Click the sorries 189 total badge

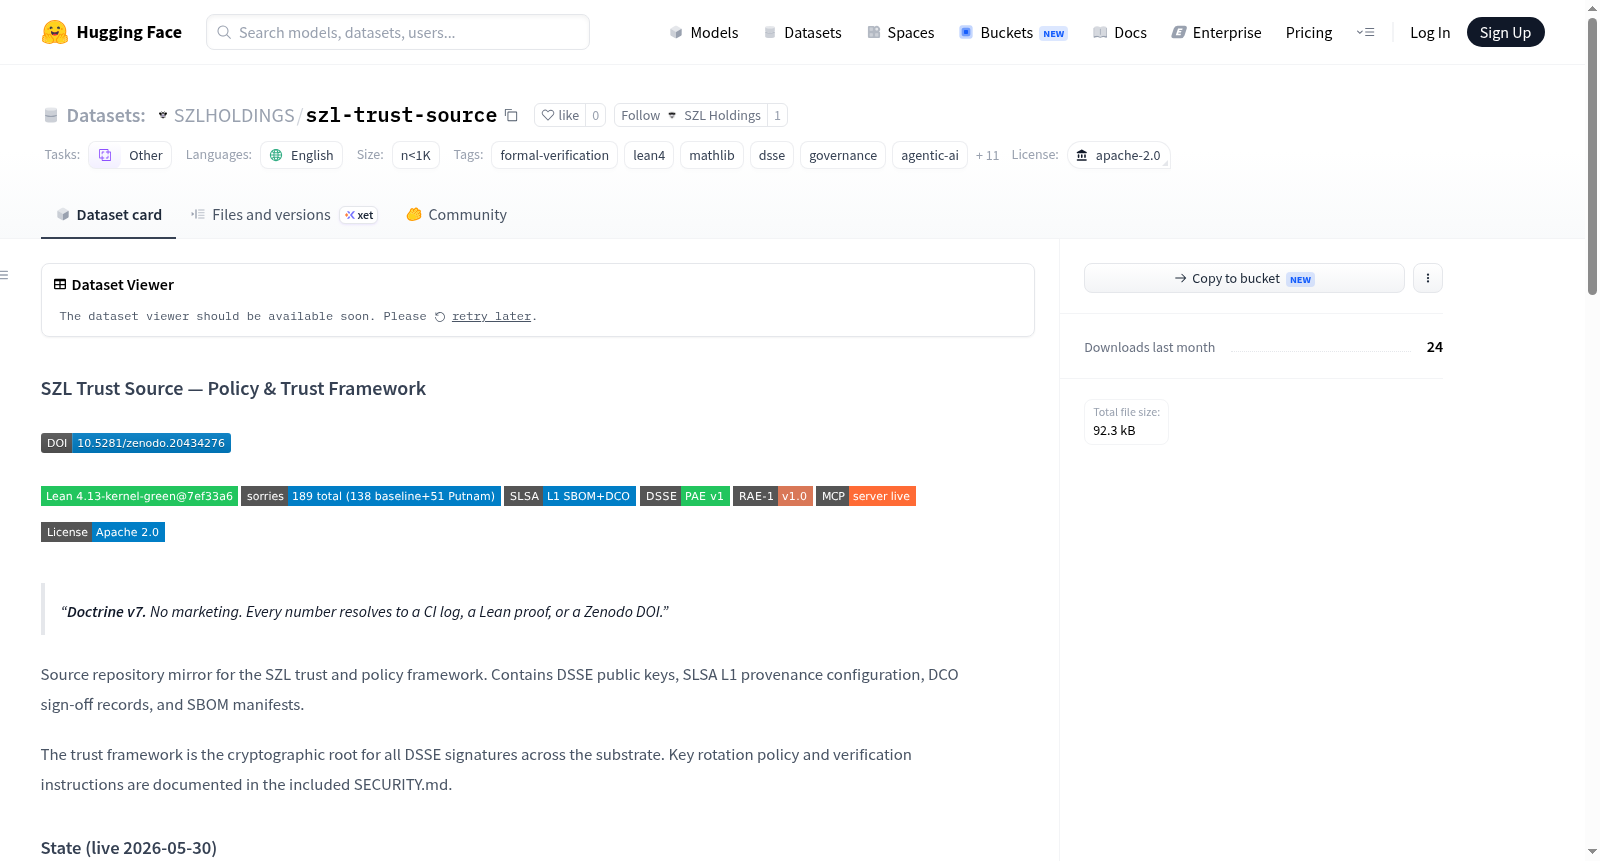click(371, 496)
